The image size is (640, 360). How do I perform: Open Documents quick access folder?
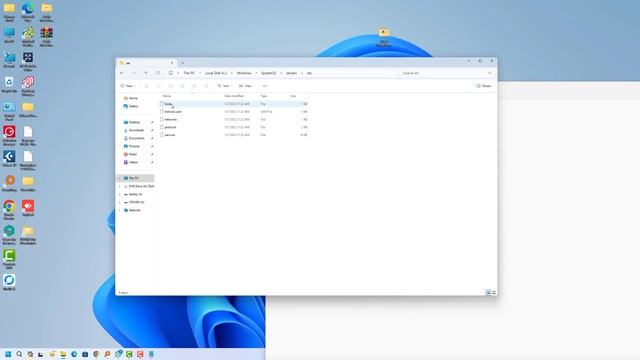(134, 138)
